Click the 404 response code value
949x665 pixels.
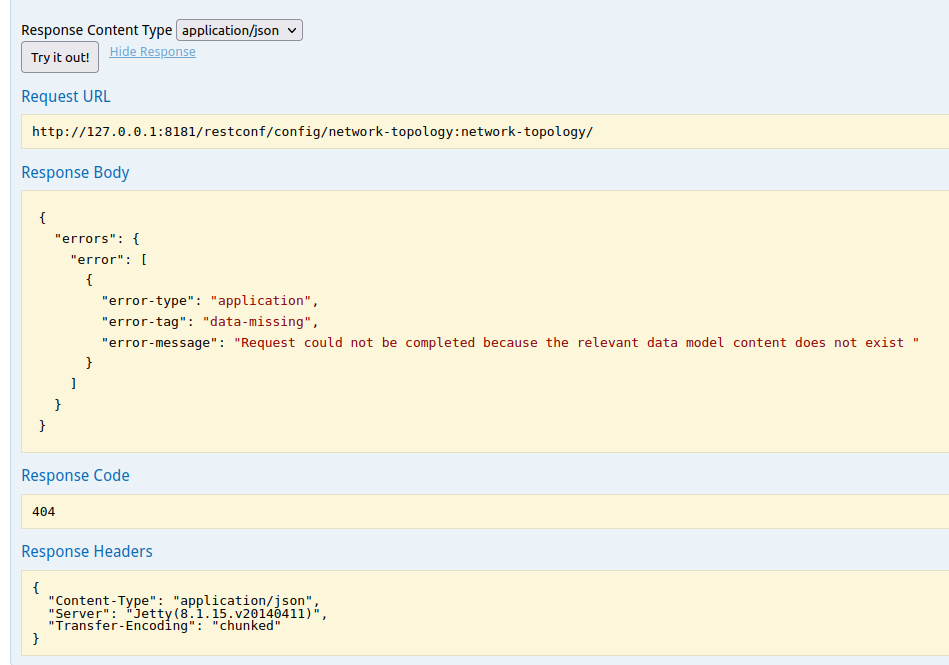click(44, 512)
